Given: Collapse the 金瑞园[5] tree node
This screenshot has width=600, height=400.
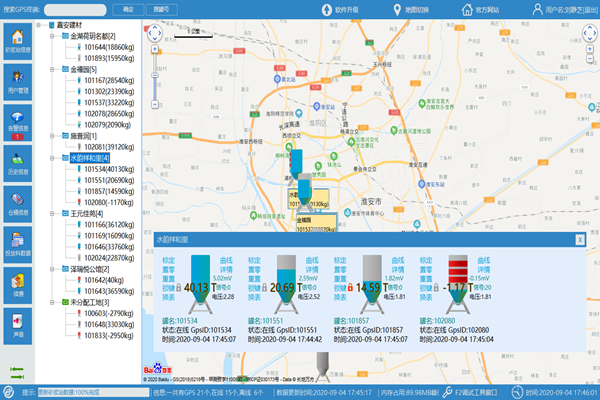Looking at the screenshot, I should click(52, 71).
